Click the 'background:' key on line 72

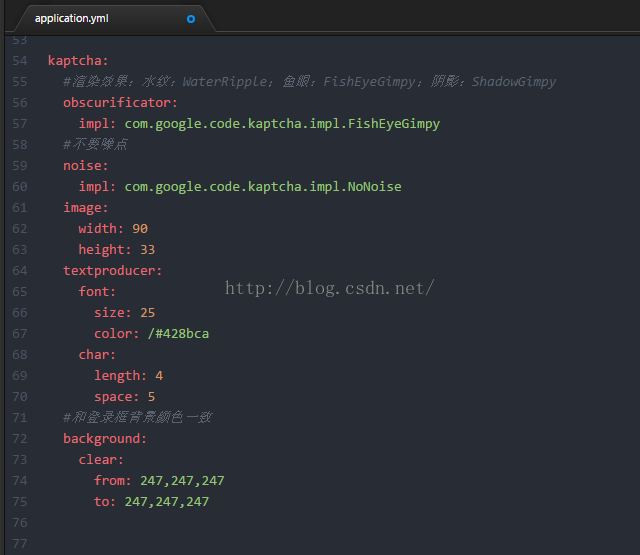pyautogui.click(x=105, y=439)
